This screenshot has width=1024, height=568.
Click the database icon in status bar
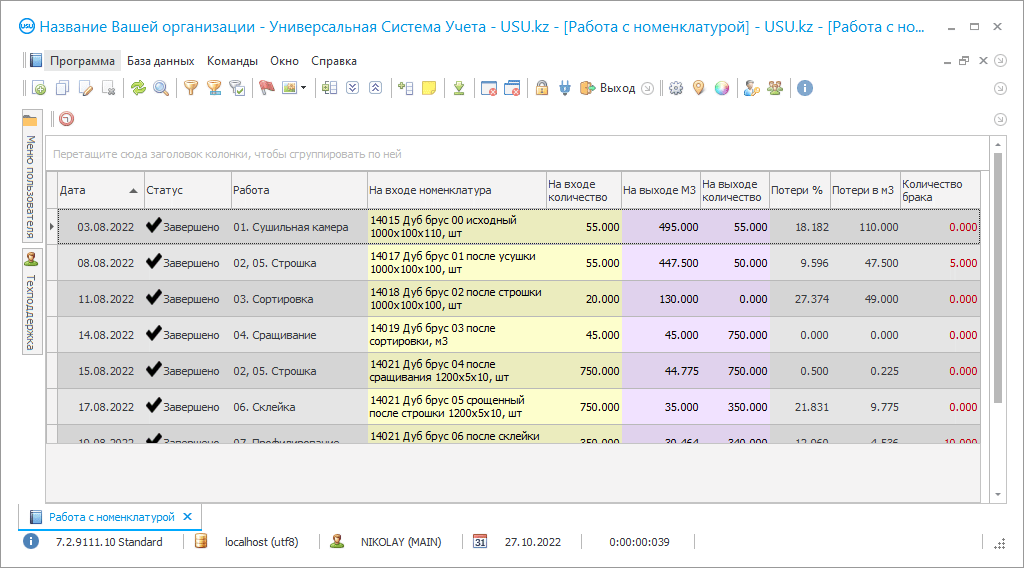201,541
